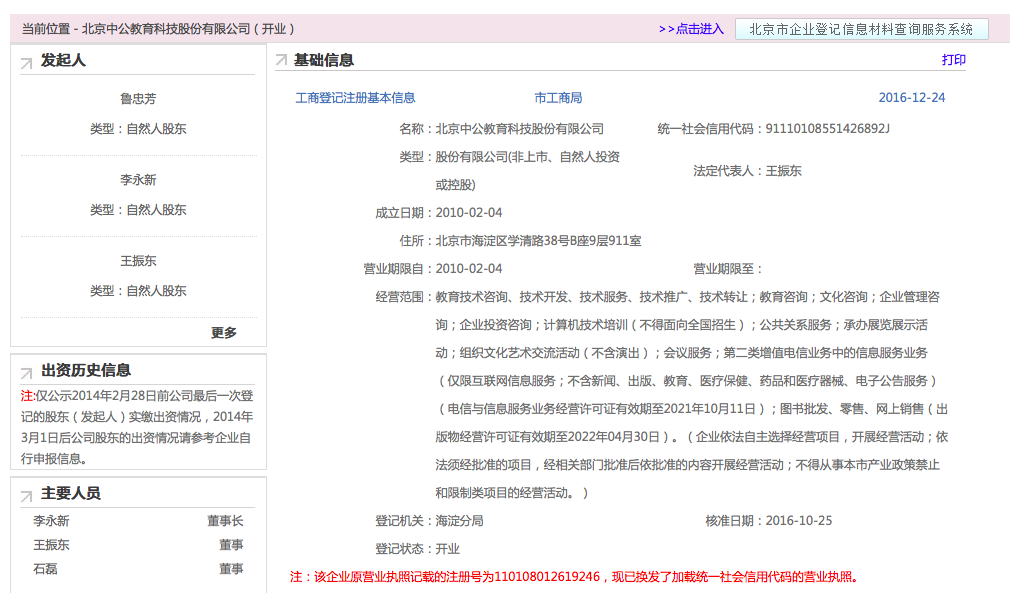Click the arrow icon beside 发起人 heading

27,64
